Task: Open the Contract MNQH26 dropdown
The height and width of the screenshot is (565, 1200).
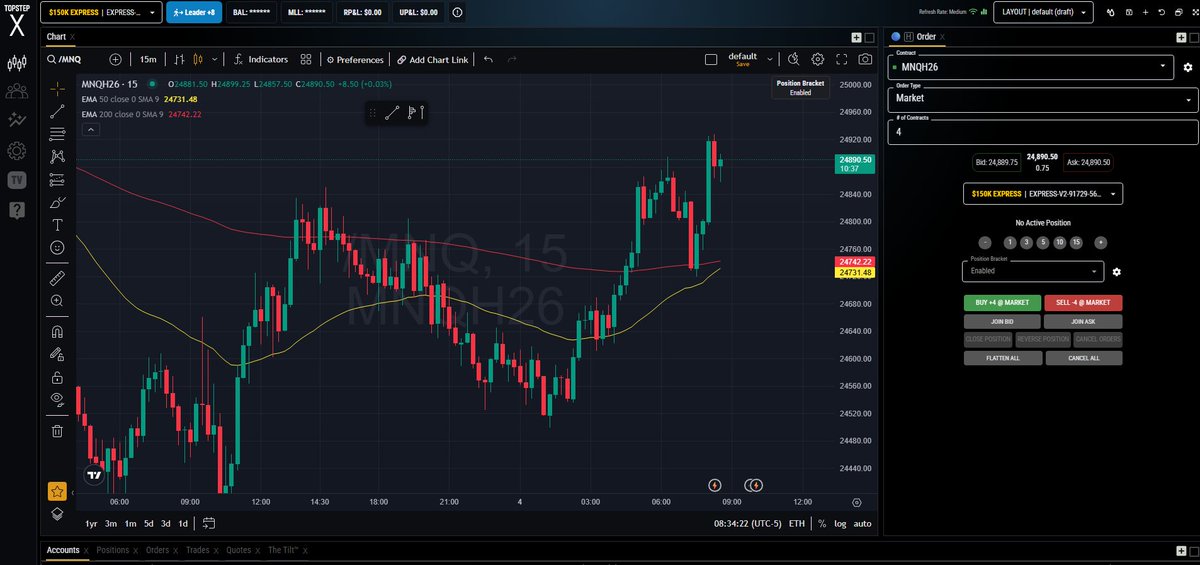Action: 1032,67
